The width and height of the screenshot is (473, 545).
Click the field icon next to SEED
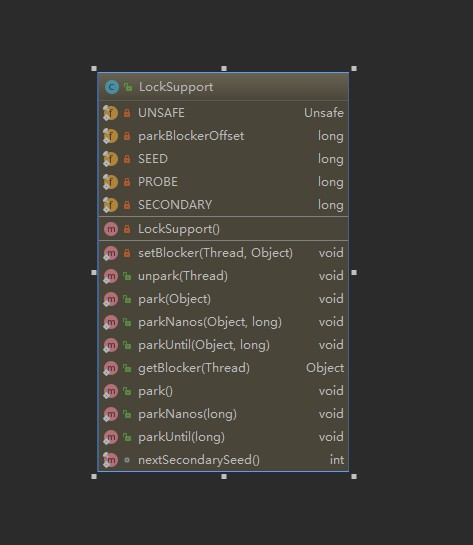coord(111,159)
